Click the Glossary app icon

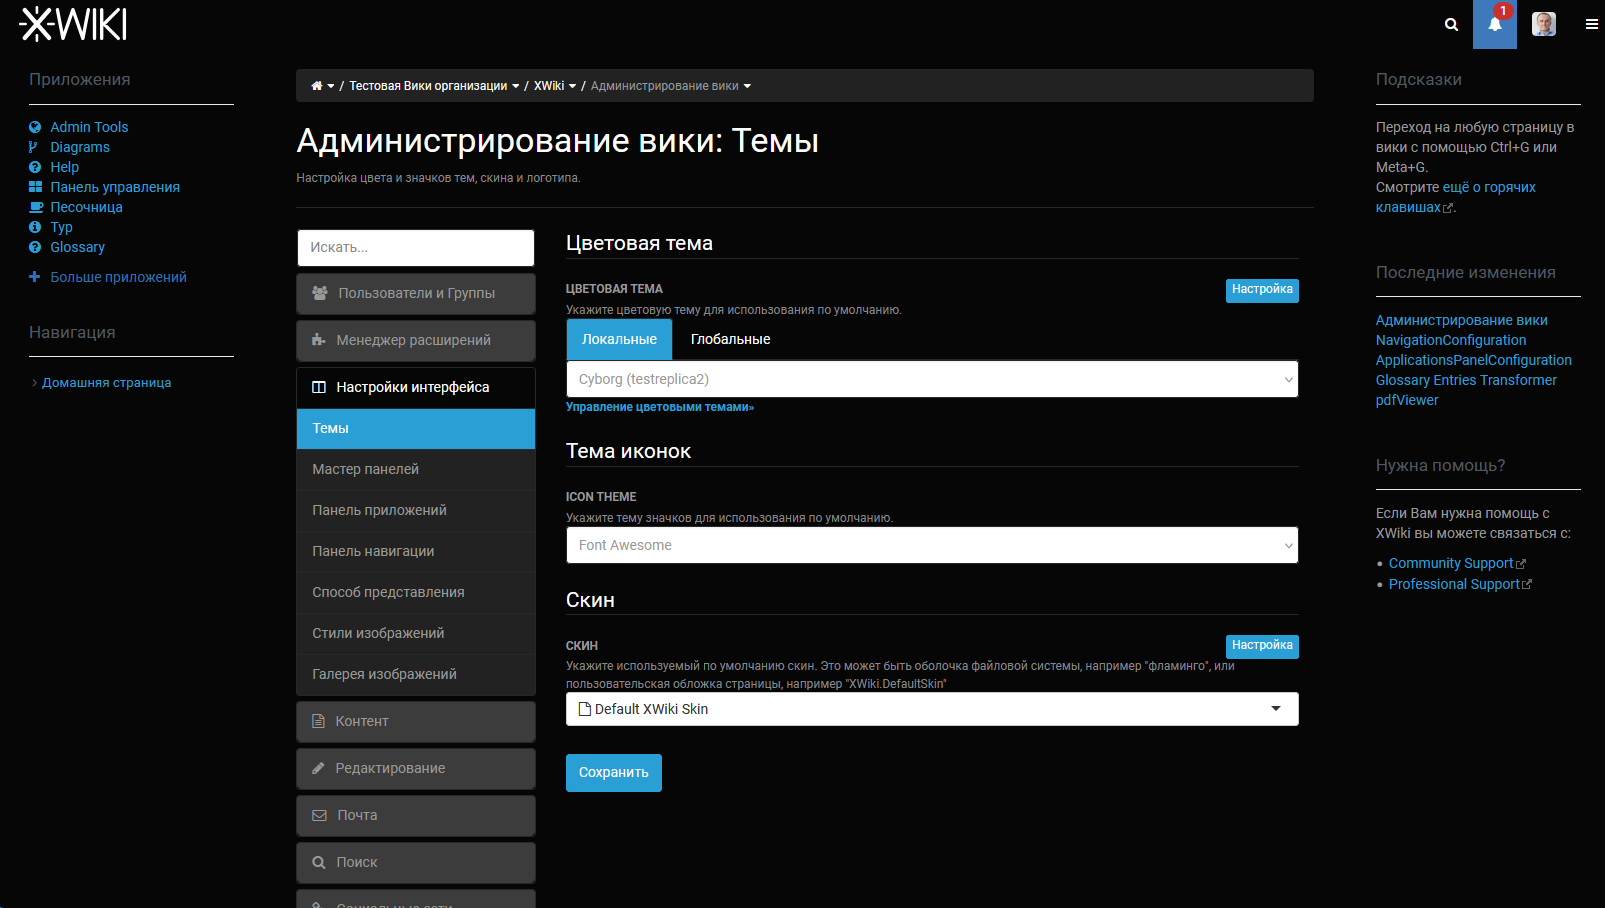click(x=35, y=247)
